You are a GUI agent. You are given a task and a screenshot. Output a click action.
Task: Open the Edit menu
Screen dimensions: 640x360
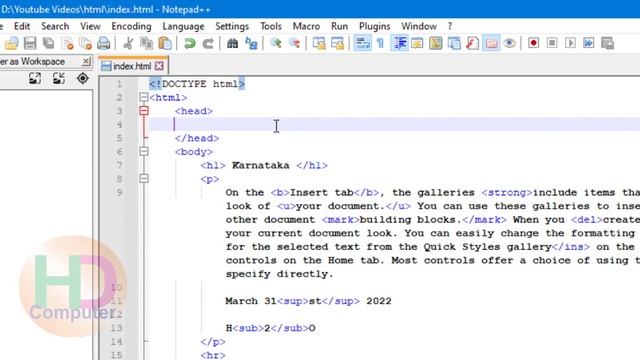click(x=22, y=26)
